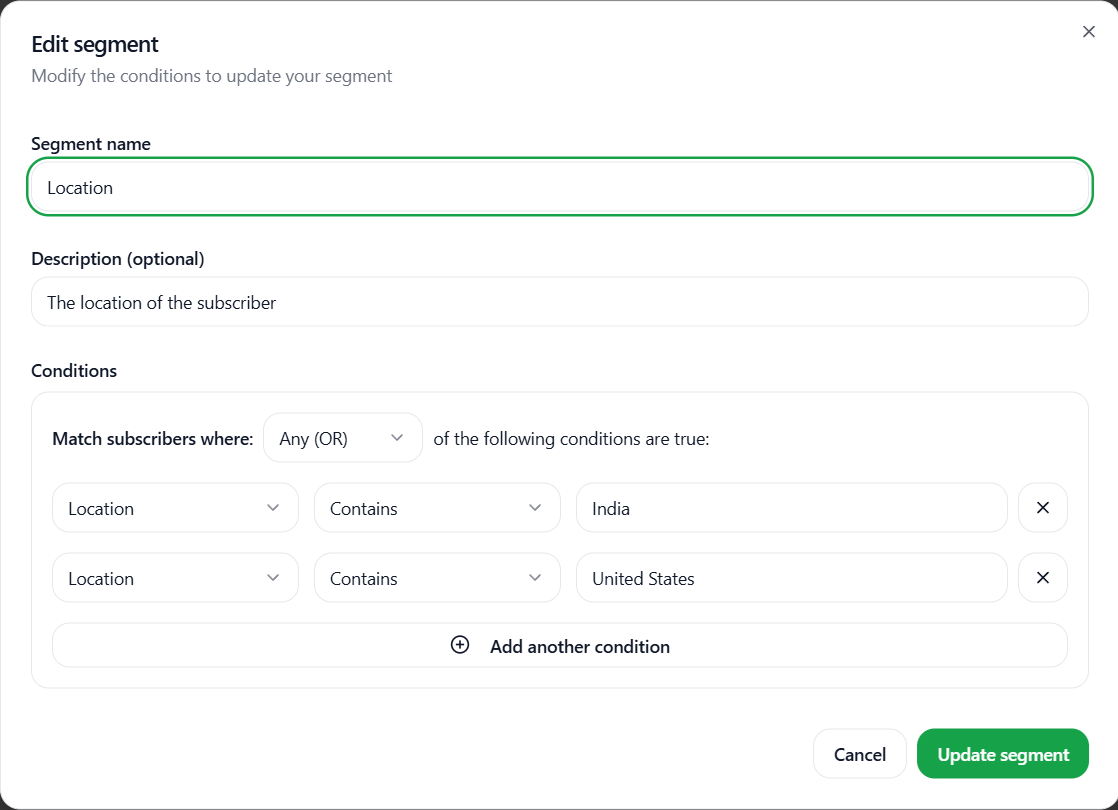Select the India condition value field

click(x=790, y=507)
